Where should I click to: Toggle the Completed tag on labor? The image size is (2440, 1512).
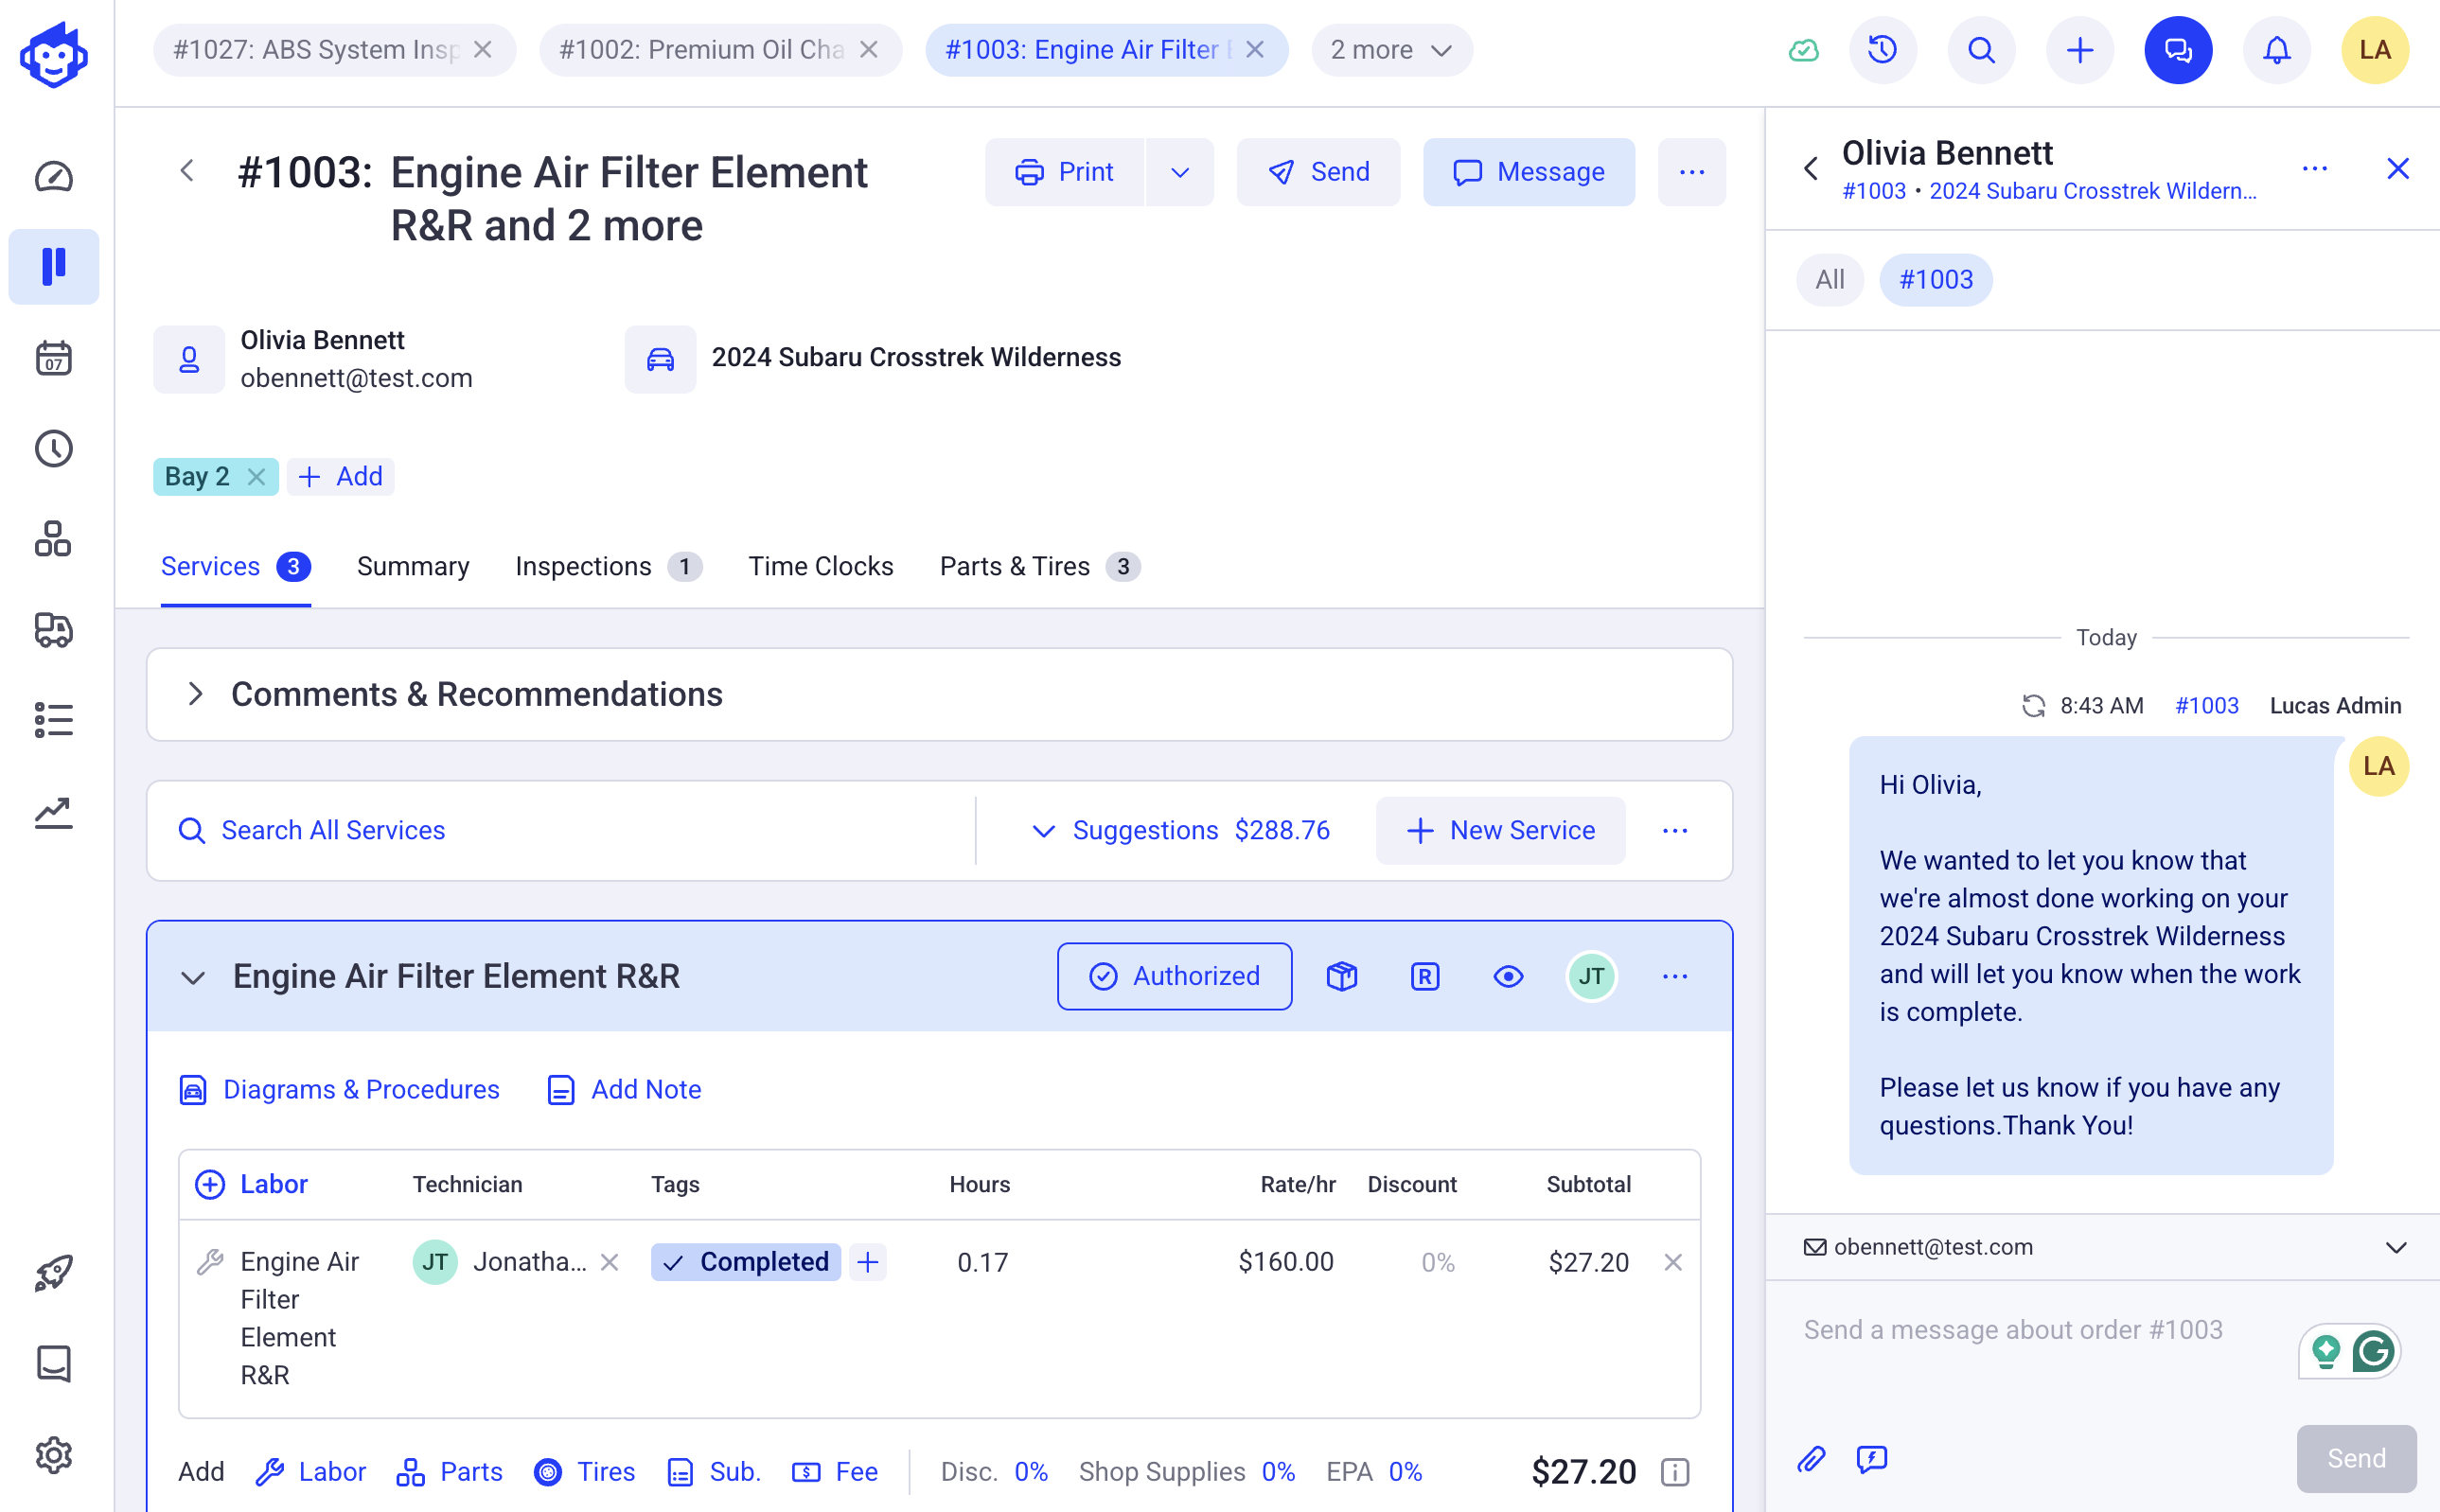pyautogui.click(x=746, y=1262)
